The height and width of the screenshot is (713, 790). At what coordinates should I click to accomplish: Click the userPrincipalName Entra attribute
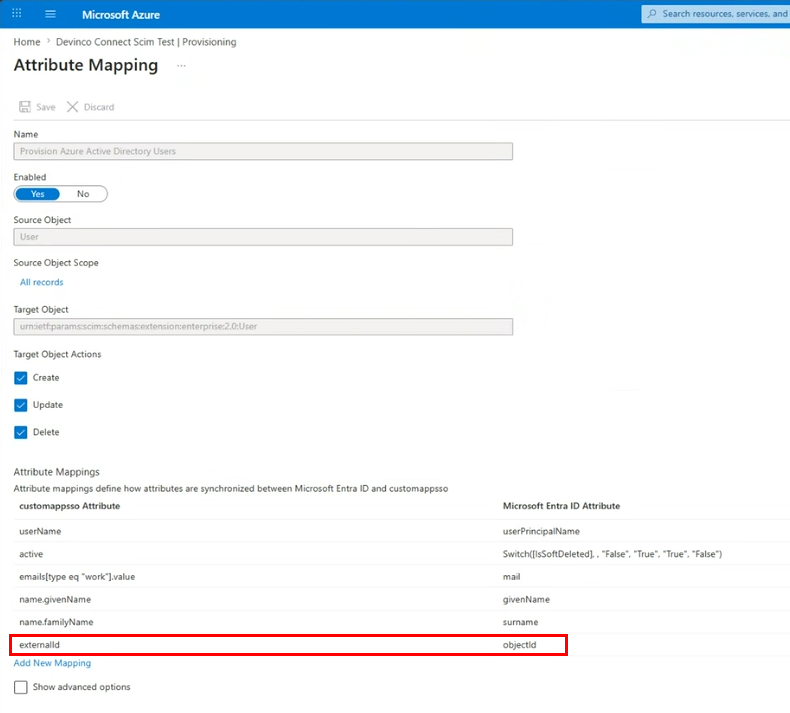coord(541,531)
